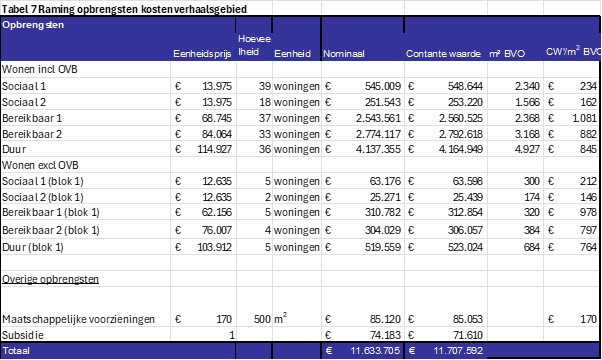The height and width of the screenshot is (360, 602).
Task: Click the CW per m² value 978
Action: [588, 212]
